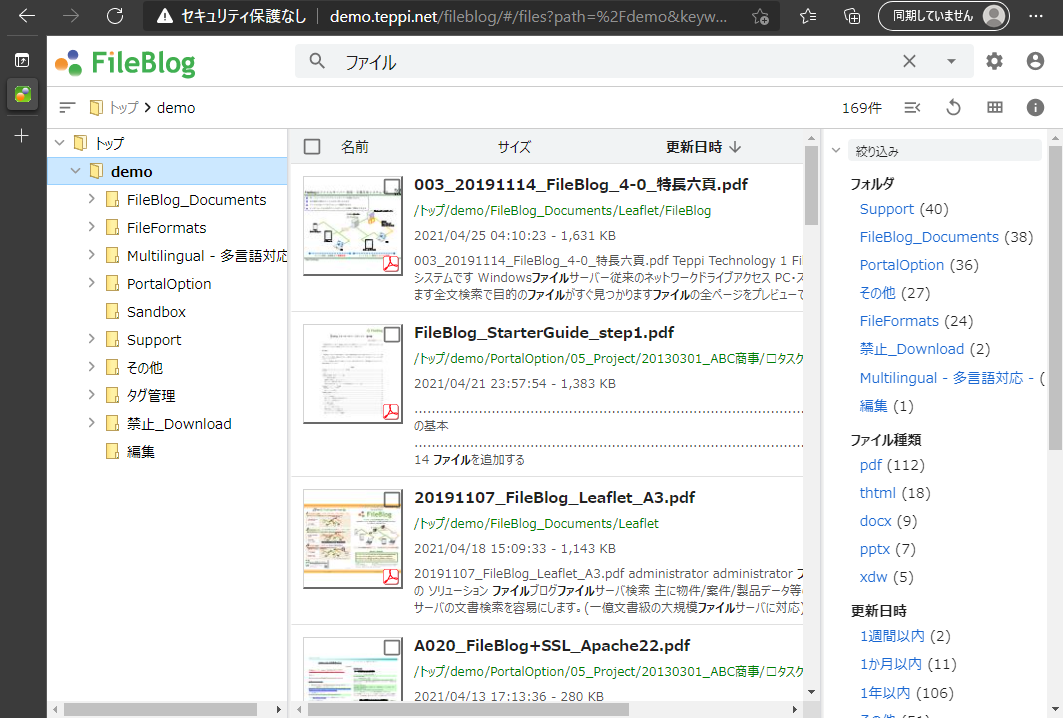Check the 20191107_FileBlog_Leaflet_A3 thumbnail checkbox

click(x=392, y=500)
